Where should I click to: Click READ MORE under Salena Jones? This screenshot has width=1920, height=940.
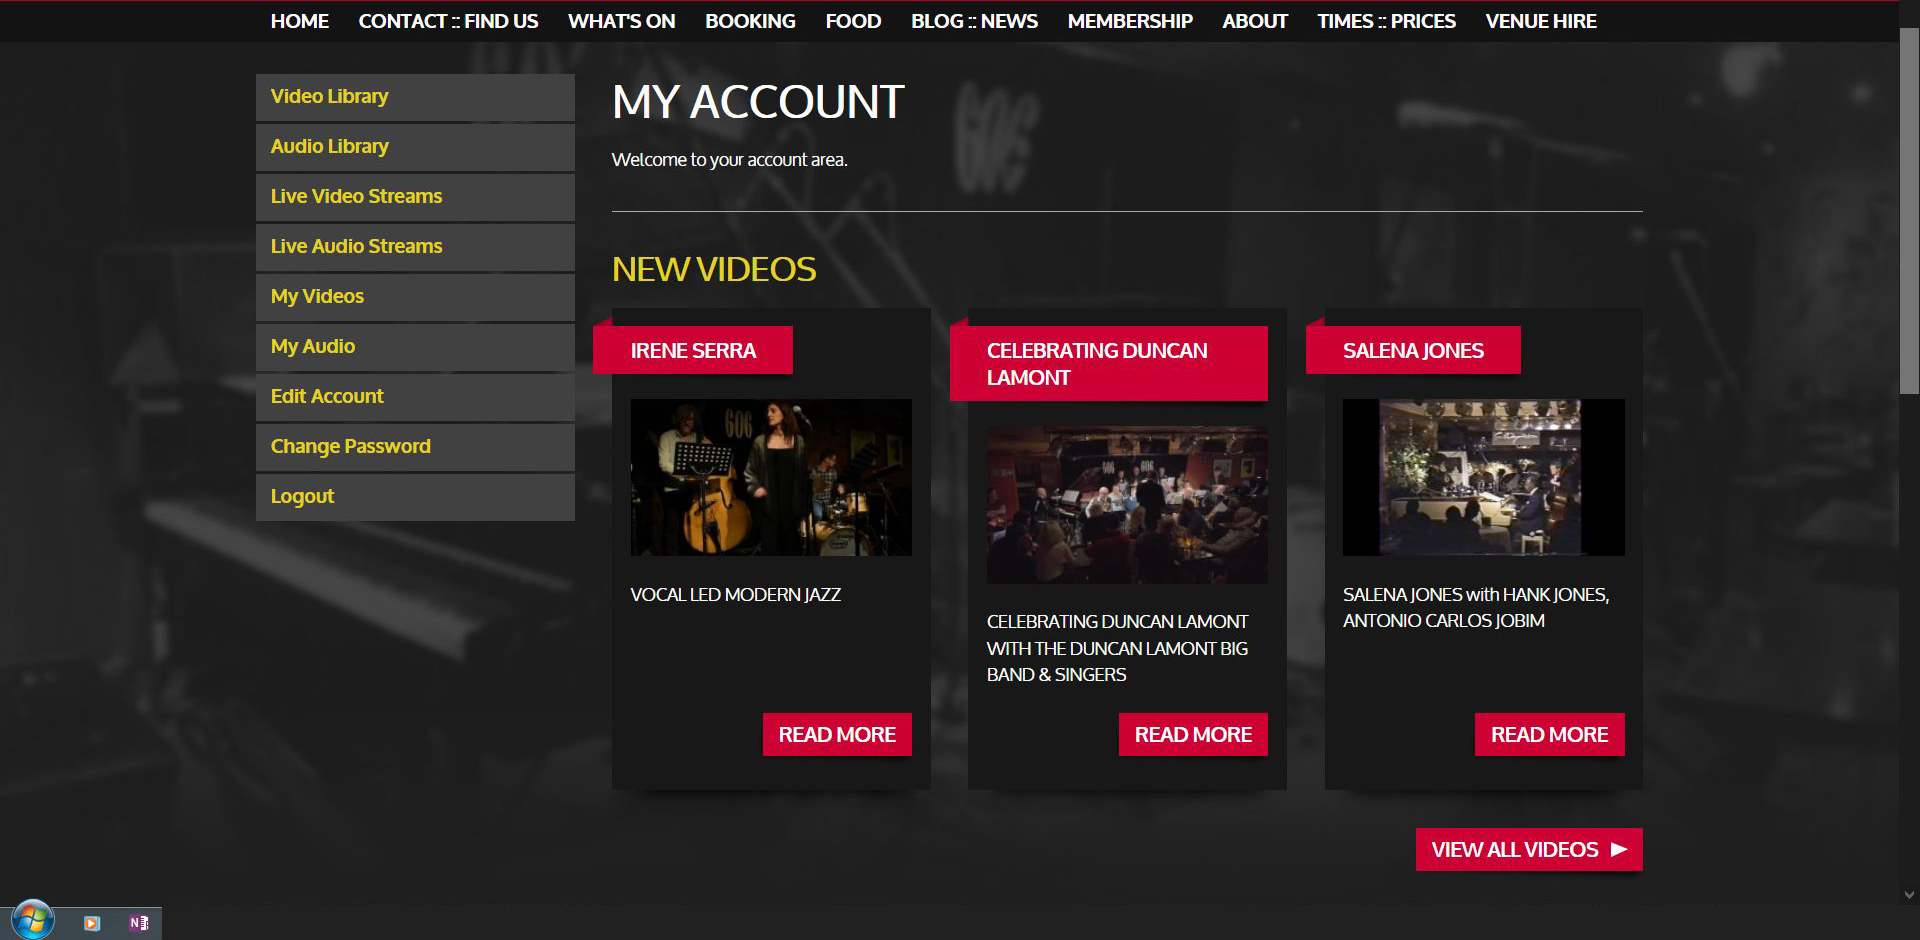point(1549,734)
